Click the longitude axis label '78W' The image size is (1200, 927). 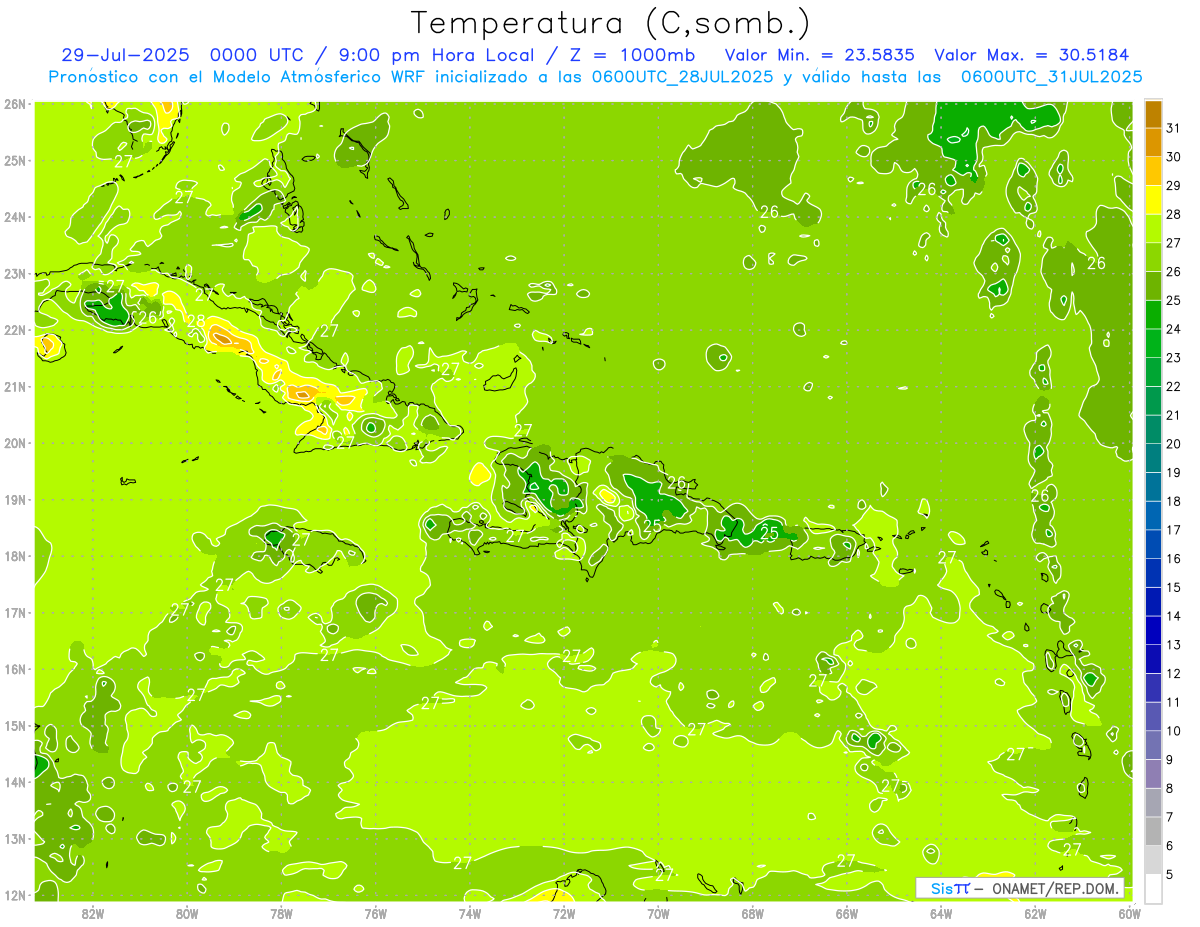pyautogui.click(x=281, y=913)
